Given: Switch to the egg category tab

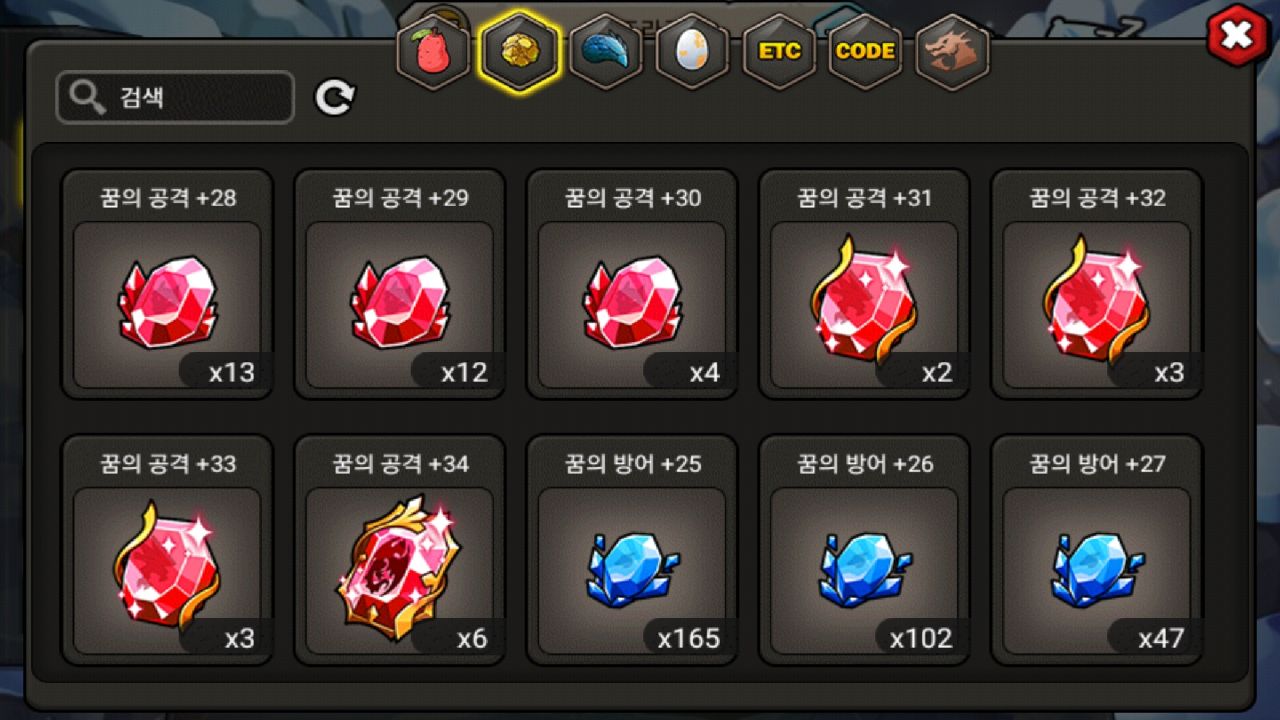Looking at the screenshot, I should pyautogui.click(x=692, y=52).
